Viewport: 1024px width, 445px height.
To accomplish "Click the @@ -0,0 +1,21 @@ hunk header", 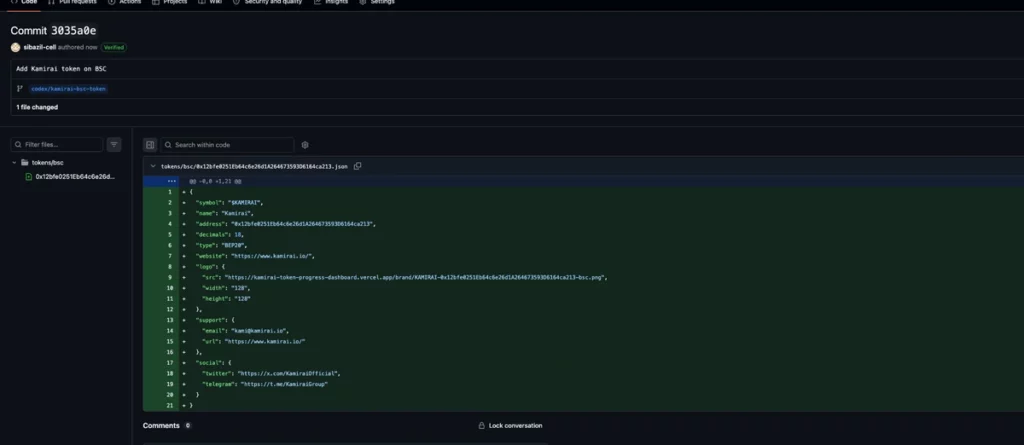I will pyautogui.click(x=215, y=181).
